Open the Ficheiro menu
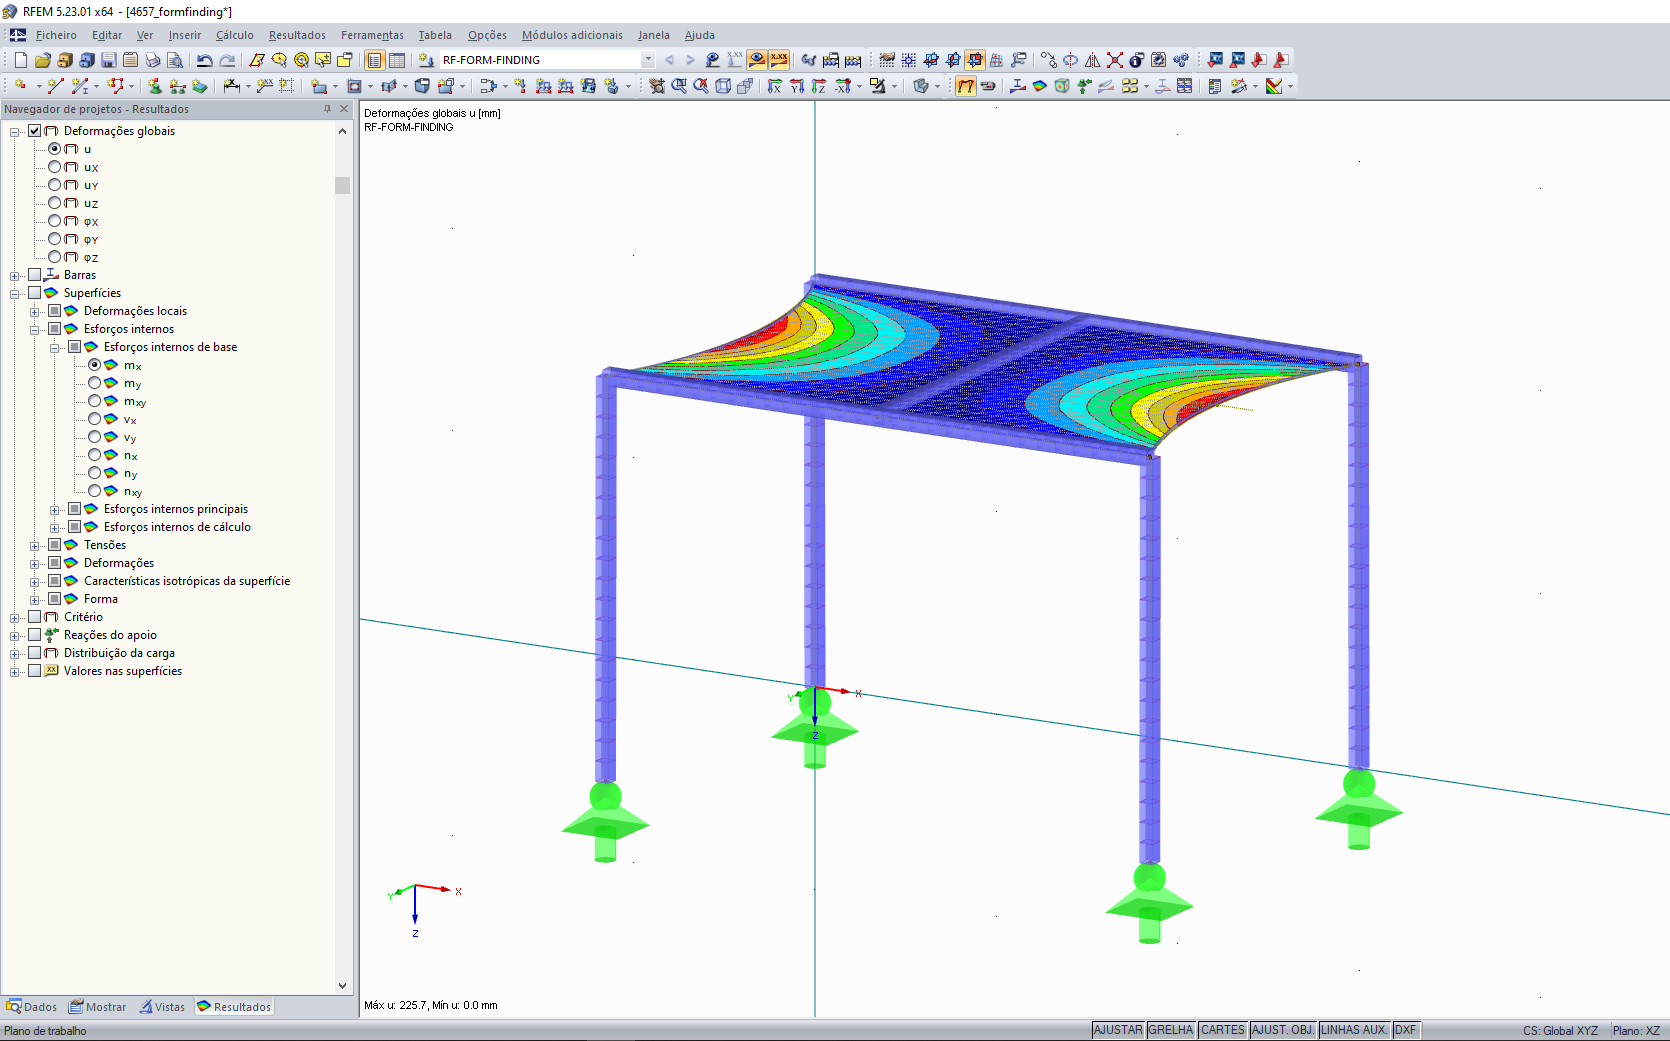 click(56, 35)
